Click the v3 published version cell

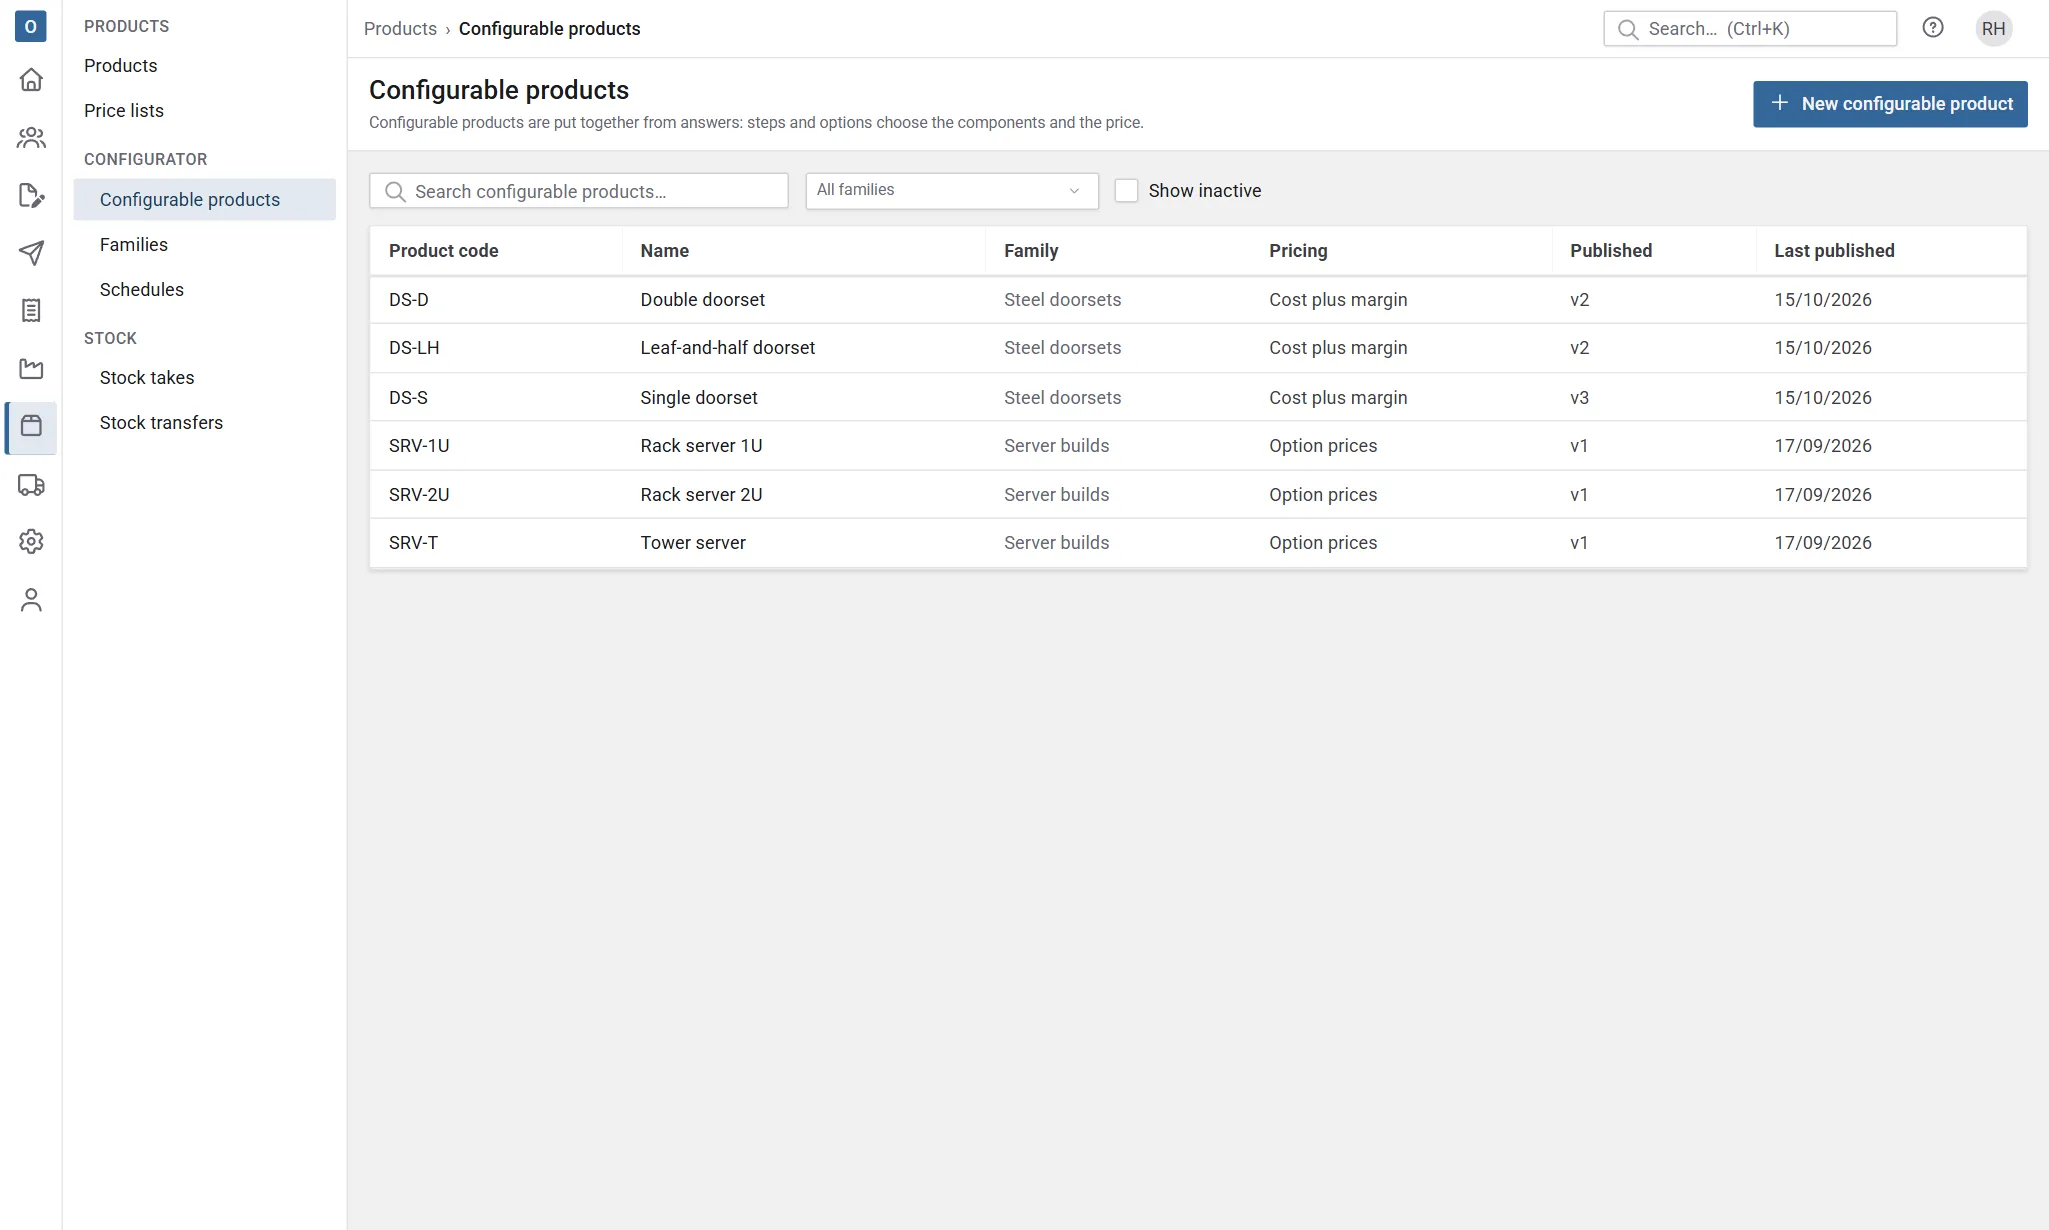tap(1579, 398)
